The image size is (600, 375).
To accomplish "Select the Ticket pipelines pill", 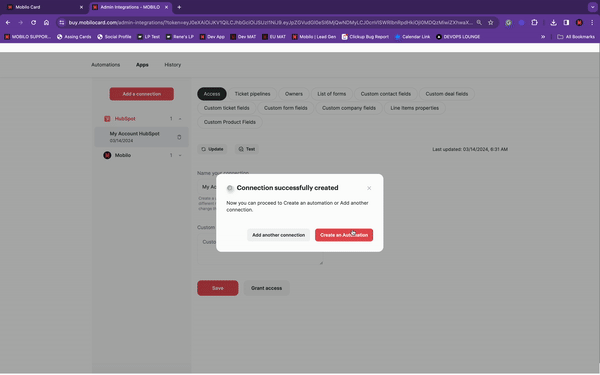I will coord(253,94).
